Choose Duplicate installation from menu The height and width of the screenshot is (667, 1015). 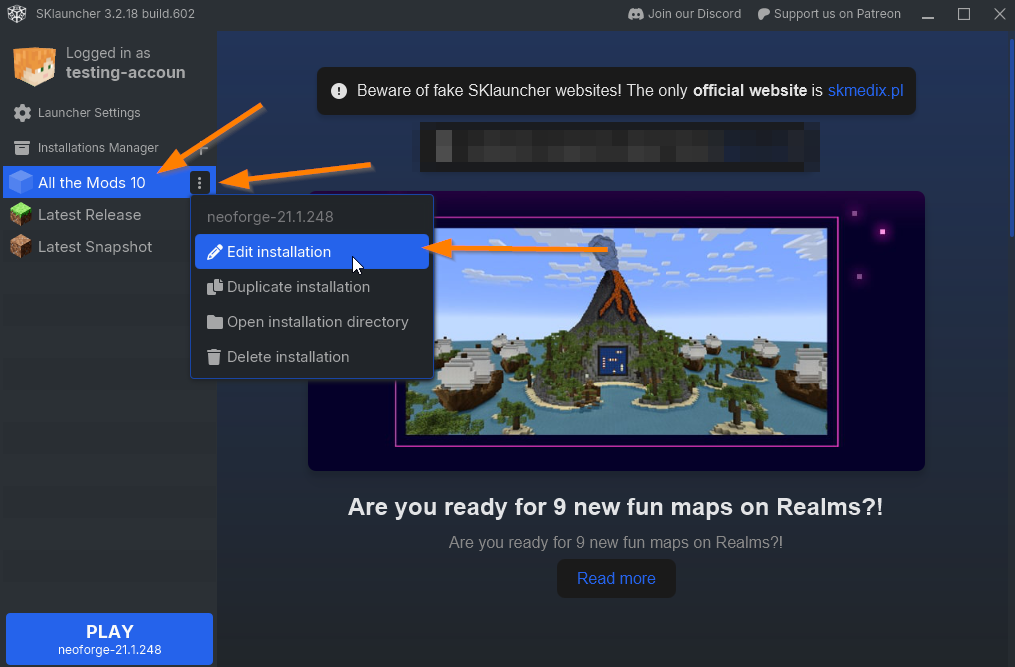pyautogui.click(x=312, y=287)
